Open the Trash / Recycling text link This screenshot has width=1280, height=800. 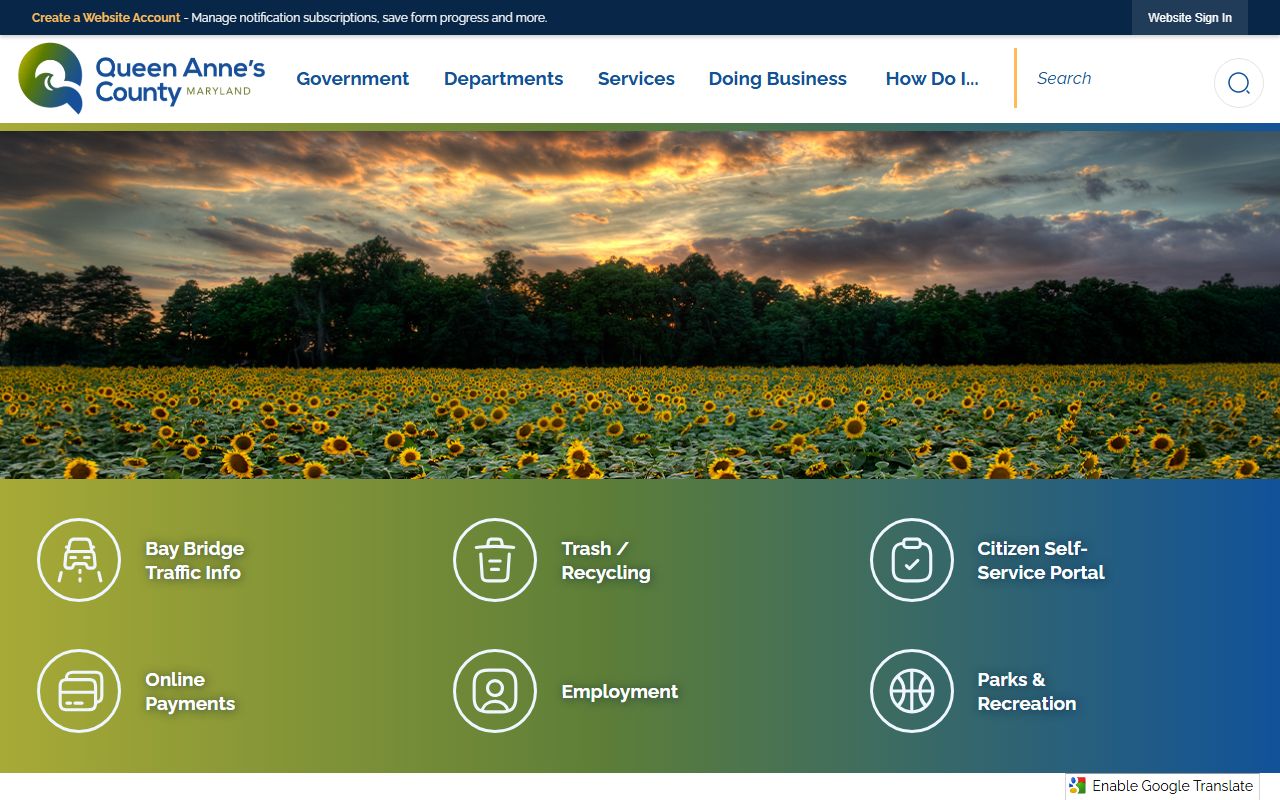(606, 560)
